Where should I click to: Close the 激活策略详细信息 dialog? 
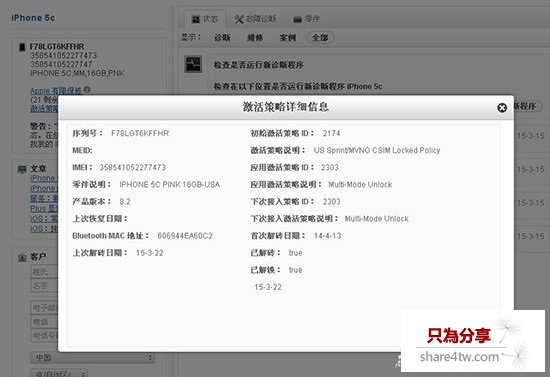click(502, 108)
